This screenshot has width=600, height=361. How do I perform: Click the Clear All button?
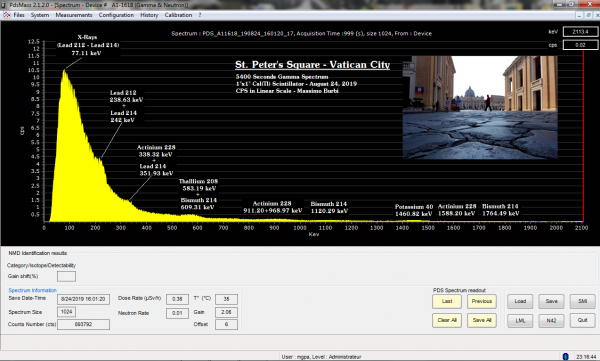(x=447, y=320)
